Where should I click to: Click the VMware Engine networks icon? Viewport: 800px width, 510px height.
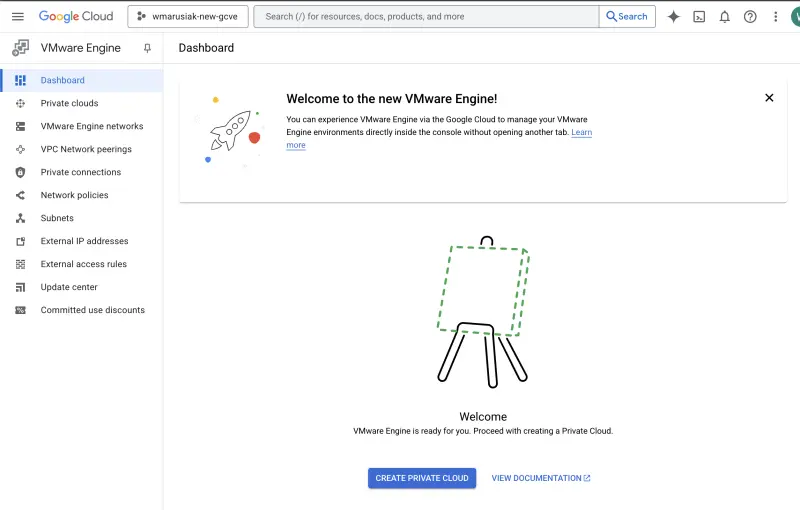click(x=20, y=126)
